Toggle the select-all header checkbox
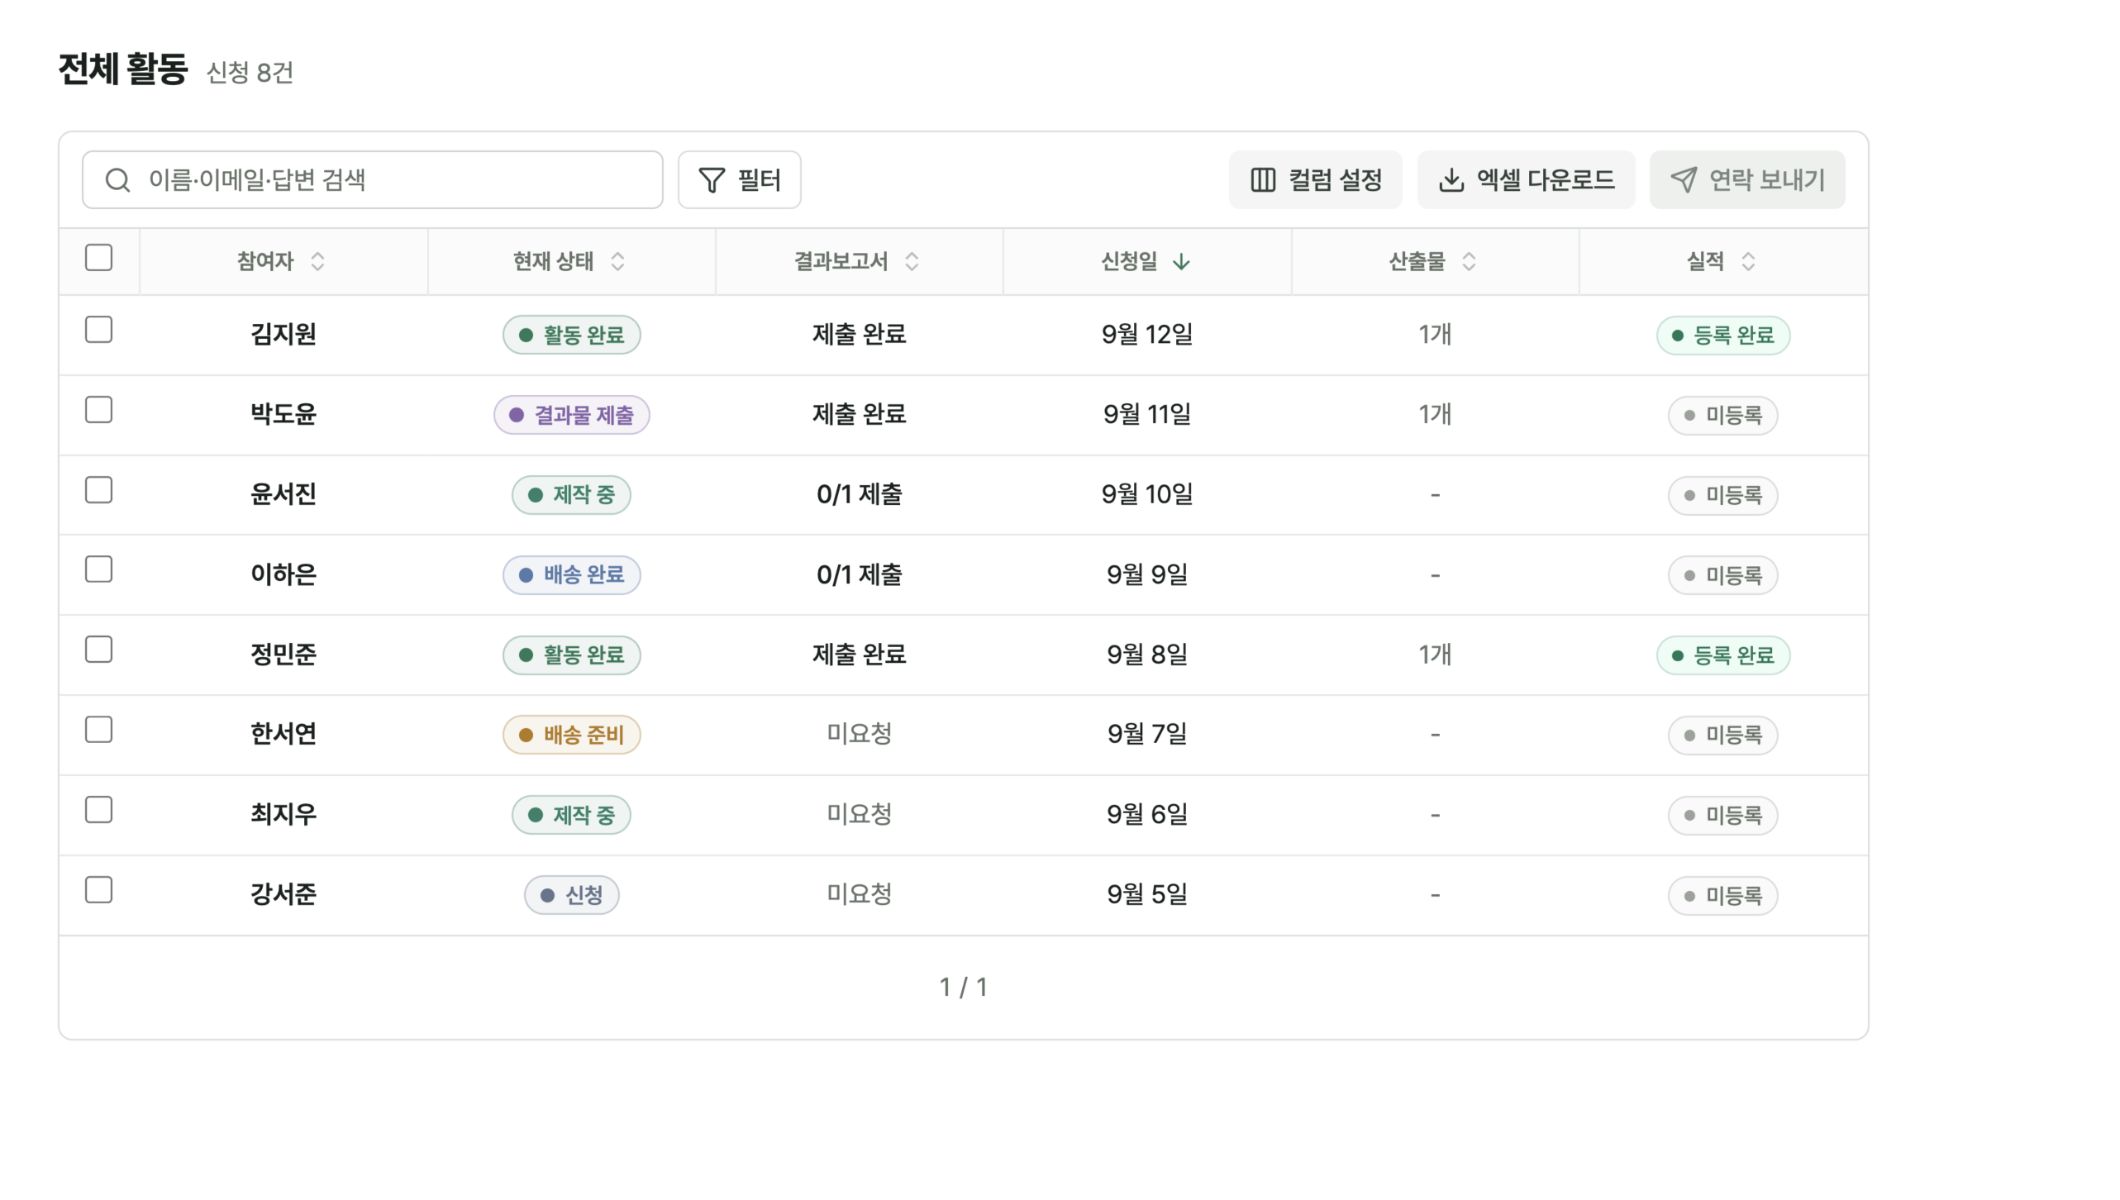Image resolution: width=2120 pixels, height=1200 pixels. [99, 258]
